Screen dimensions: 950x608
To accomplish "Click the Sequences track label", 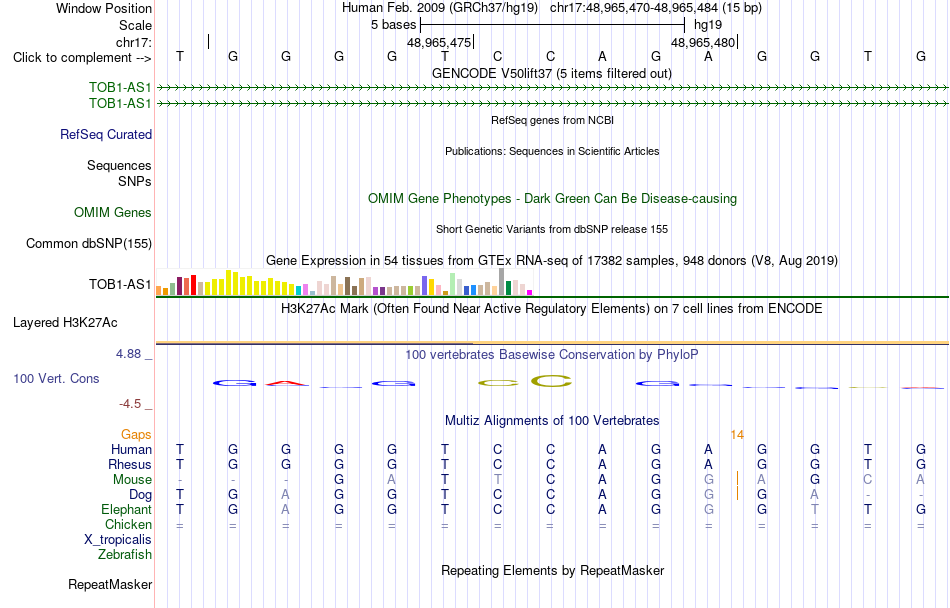I will click(x=119, y=165).
